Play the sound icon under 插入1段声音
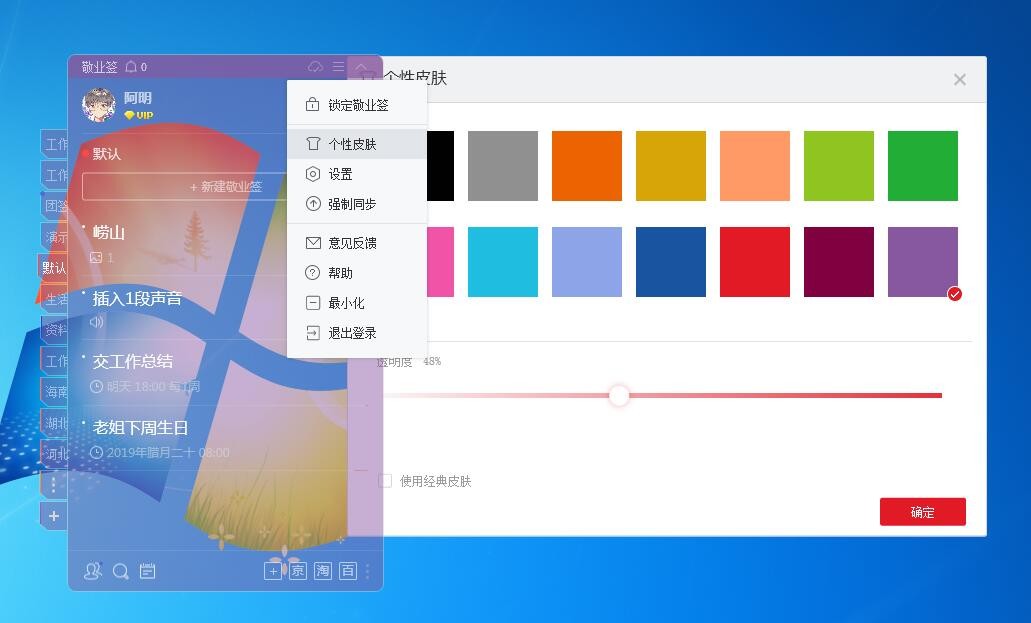The image size is (1031, 623). pos(97,322)
